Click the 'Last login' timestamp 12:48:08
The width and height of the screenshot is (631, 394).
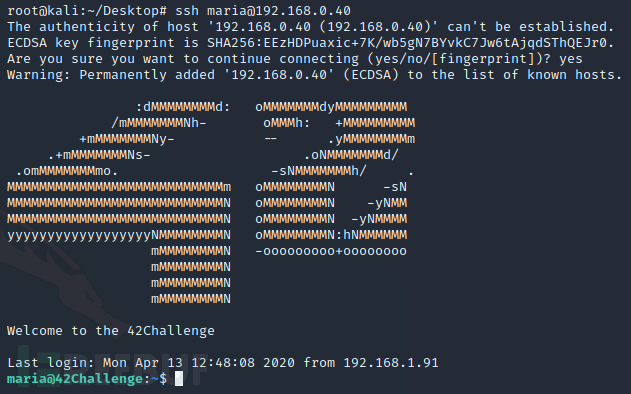click(223, 363)
